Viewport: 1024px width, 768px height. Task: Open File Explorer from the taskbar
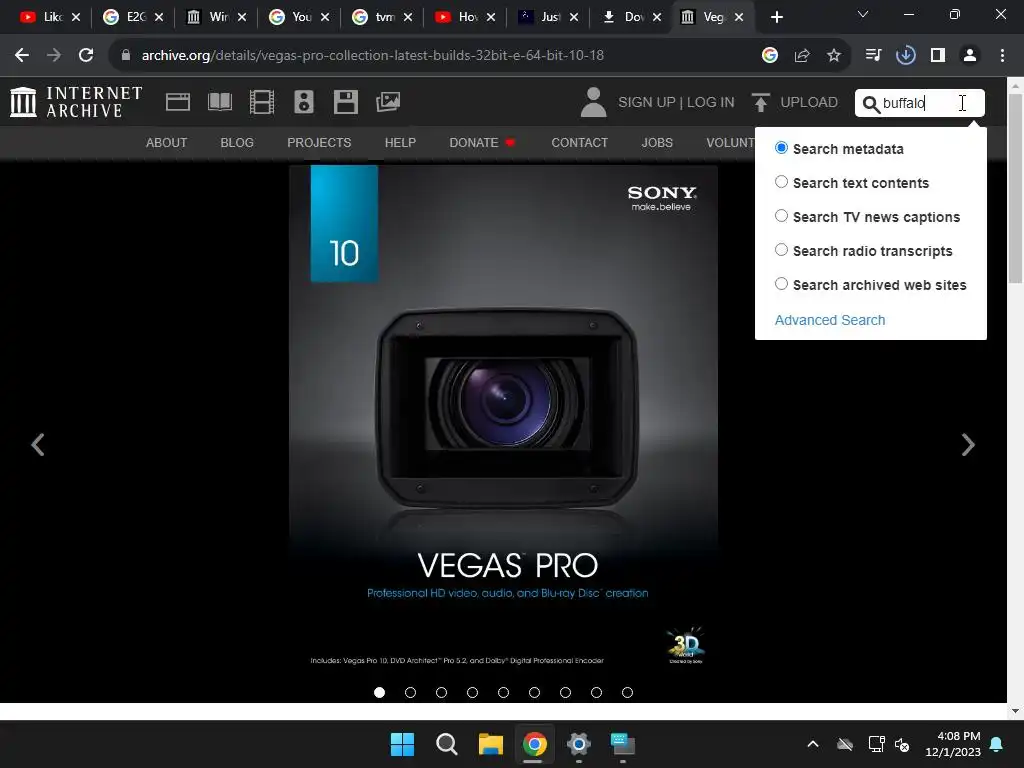(490, 744)
